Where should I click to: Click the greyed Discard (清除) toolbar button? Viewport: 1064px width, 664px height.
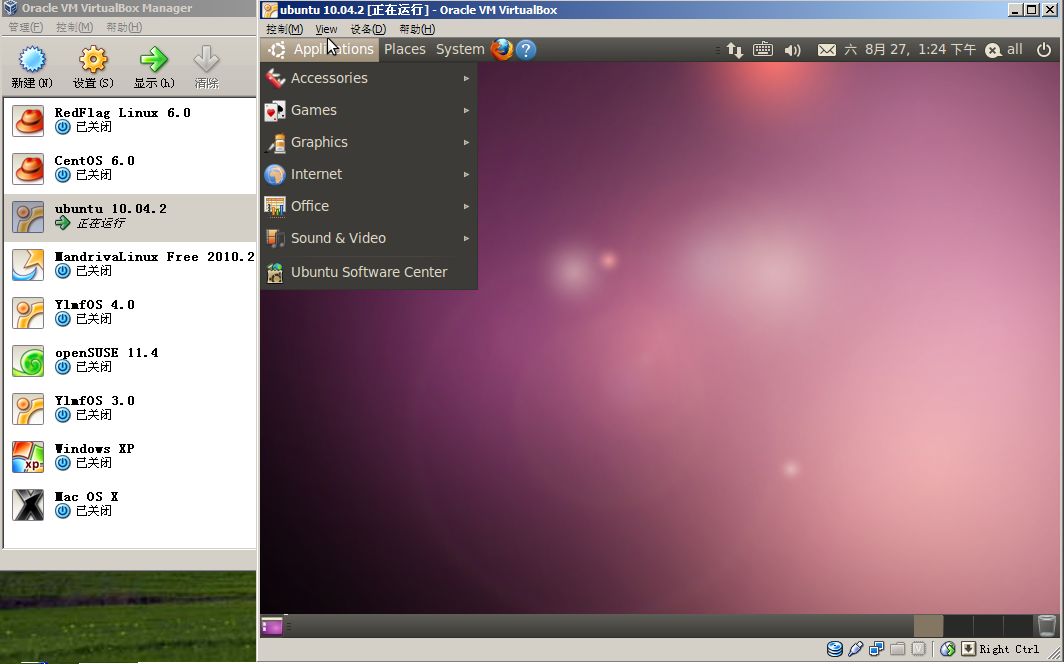click(206, 67)
